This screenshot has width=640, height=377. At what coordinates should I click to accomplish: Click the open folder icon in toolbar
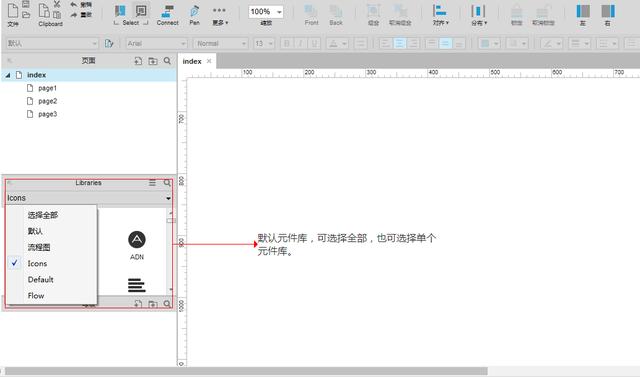pos(26,14)
